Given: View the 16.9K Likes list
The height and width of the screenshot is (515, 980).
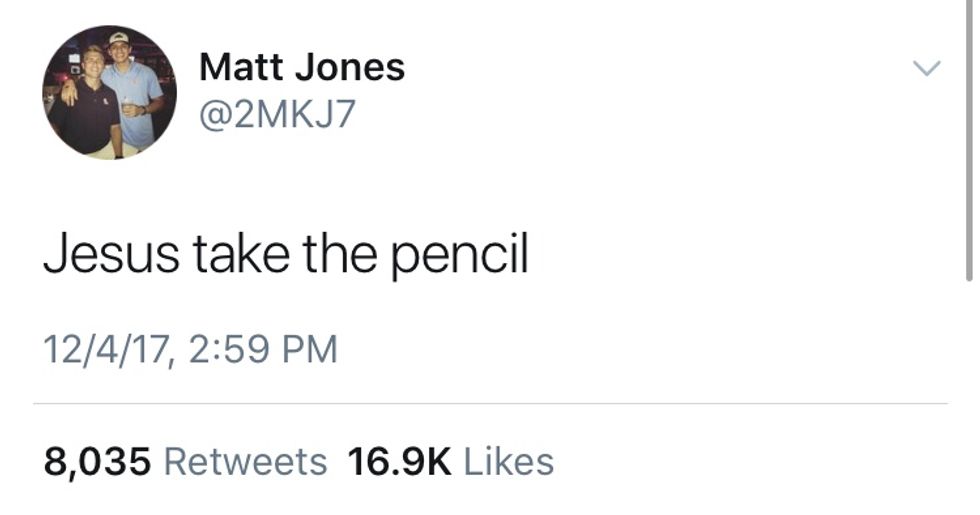Looking at the screenshot, I should pyautogui.click(x=449, y=461).
